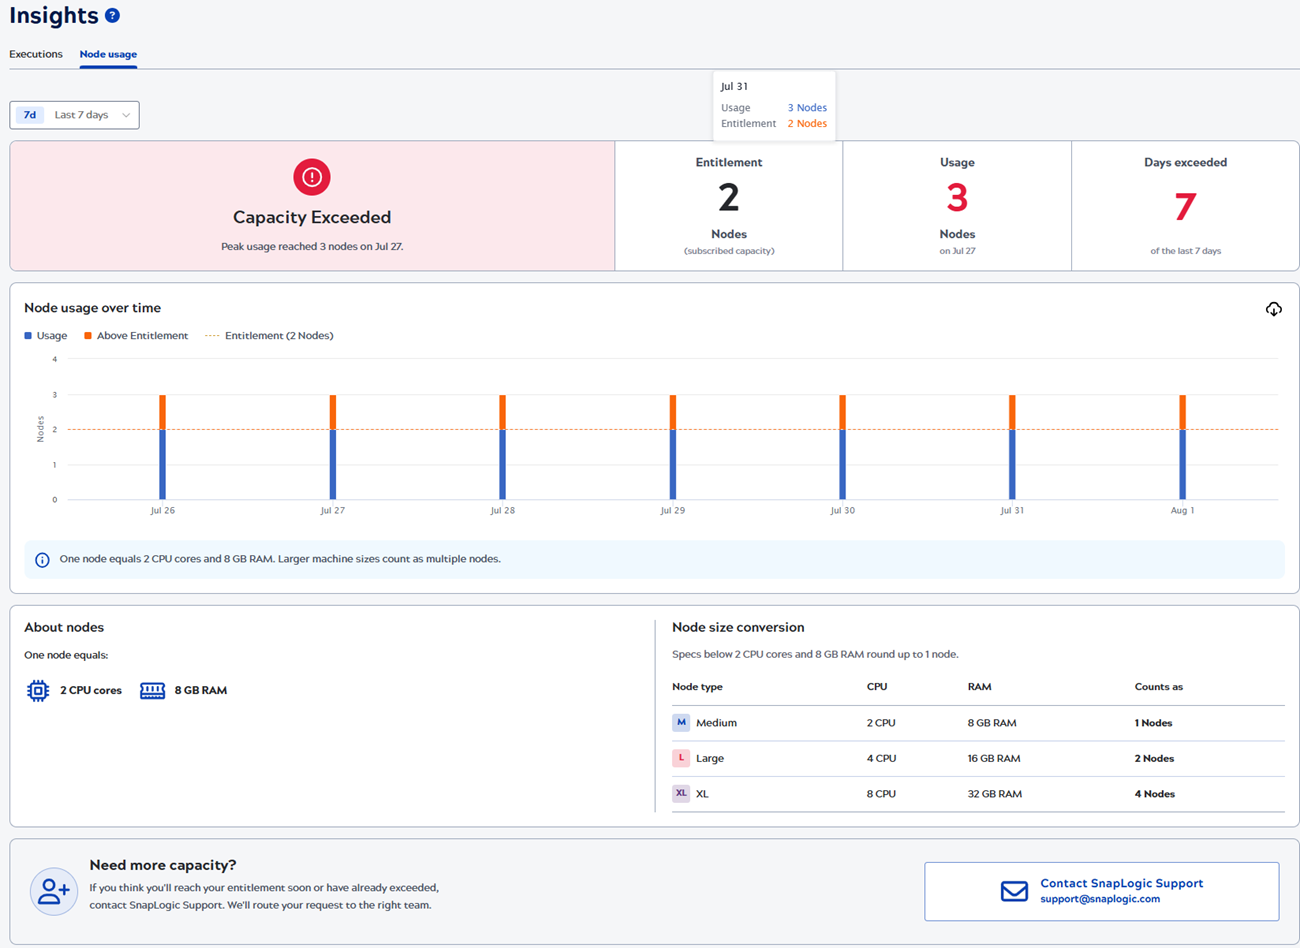1300x948 pixels.
Task: Select the Node usage tab
Action: [x=108, y=54]
